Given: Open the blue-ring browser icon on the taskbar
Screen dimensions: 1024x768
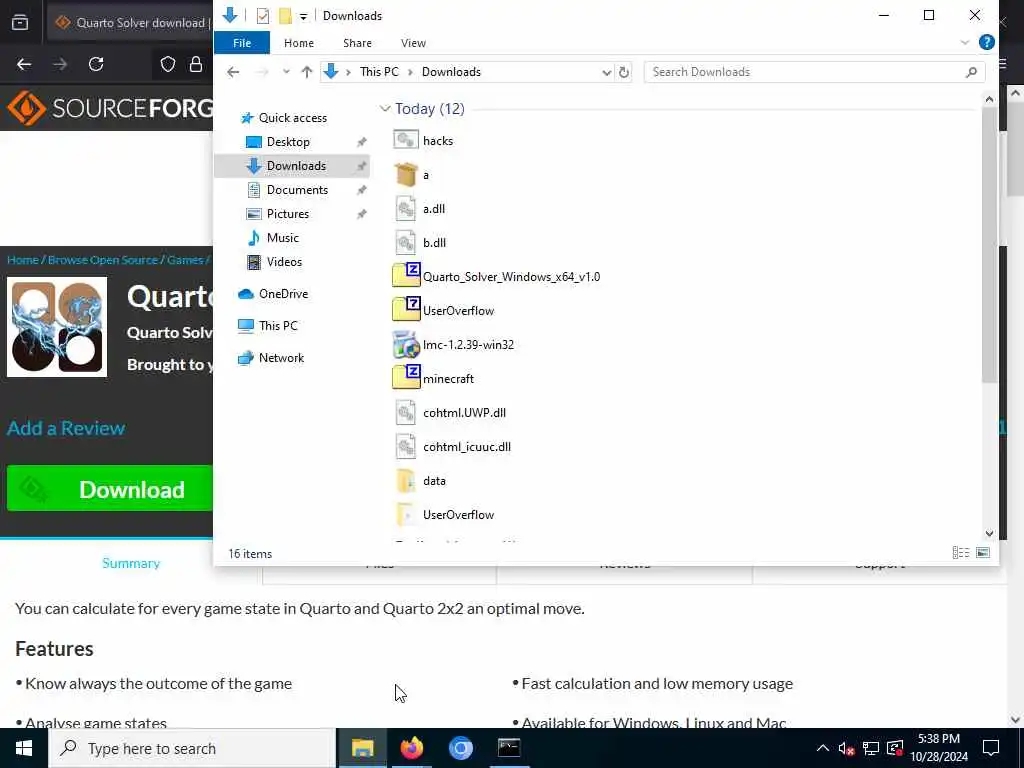Looking at the screenshot, I should (x=460, y=748).
